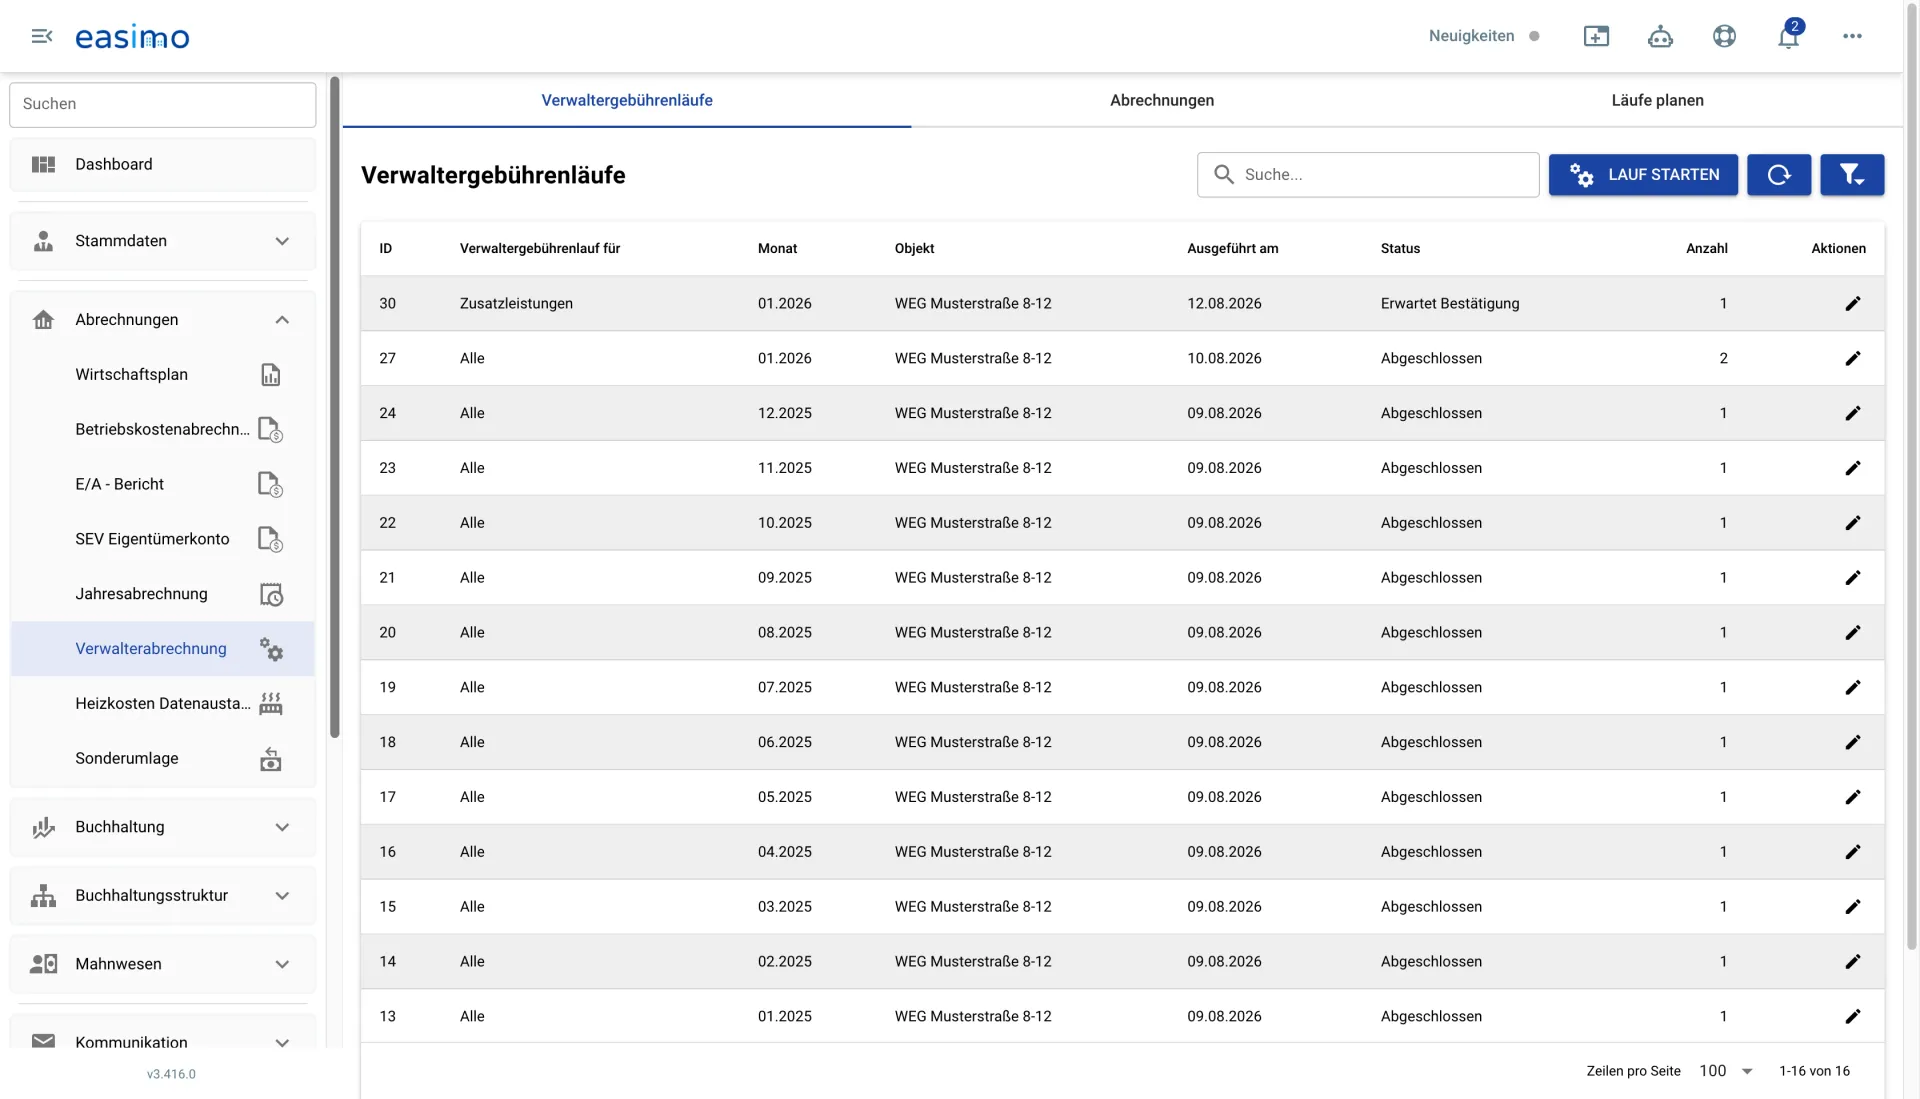Viewport: 1920px width, 1099px height.
Task: Edit run ID 24 with pencil icon
Action: (1853, 414)
